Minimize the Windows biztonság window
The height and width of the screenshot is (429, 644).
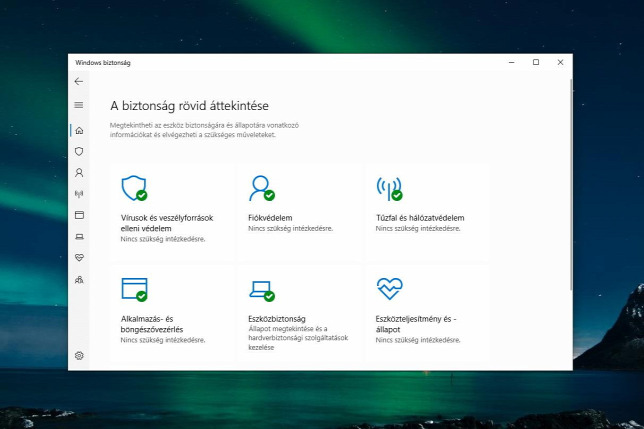pos(511,62)
